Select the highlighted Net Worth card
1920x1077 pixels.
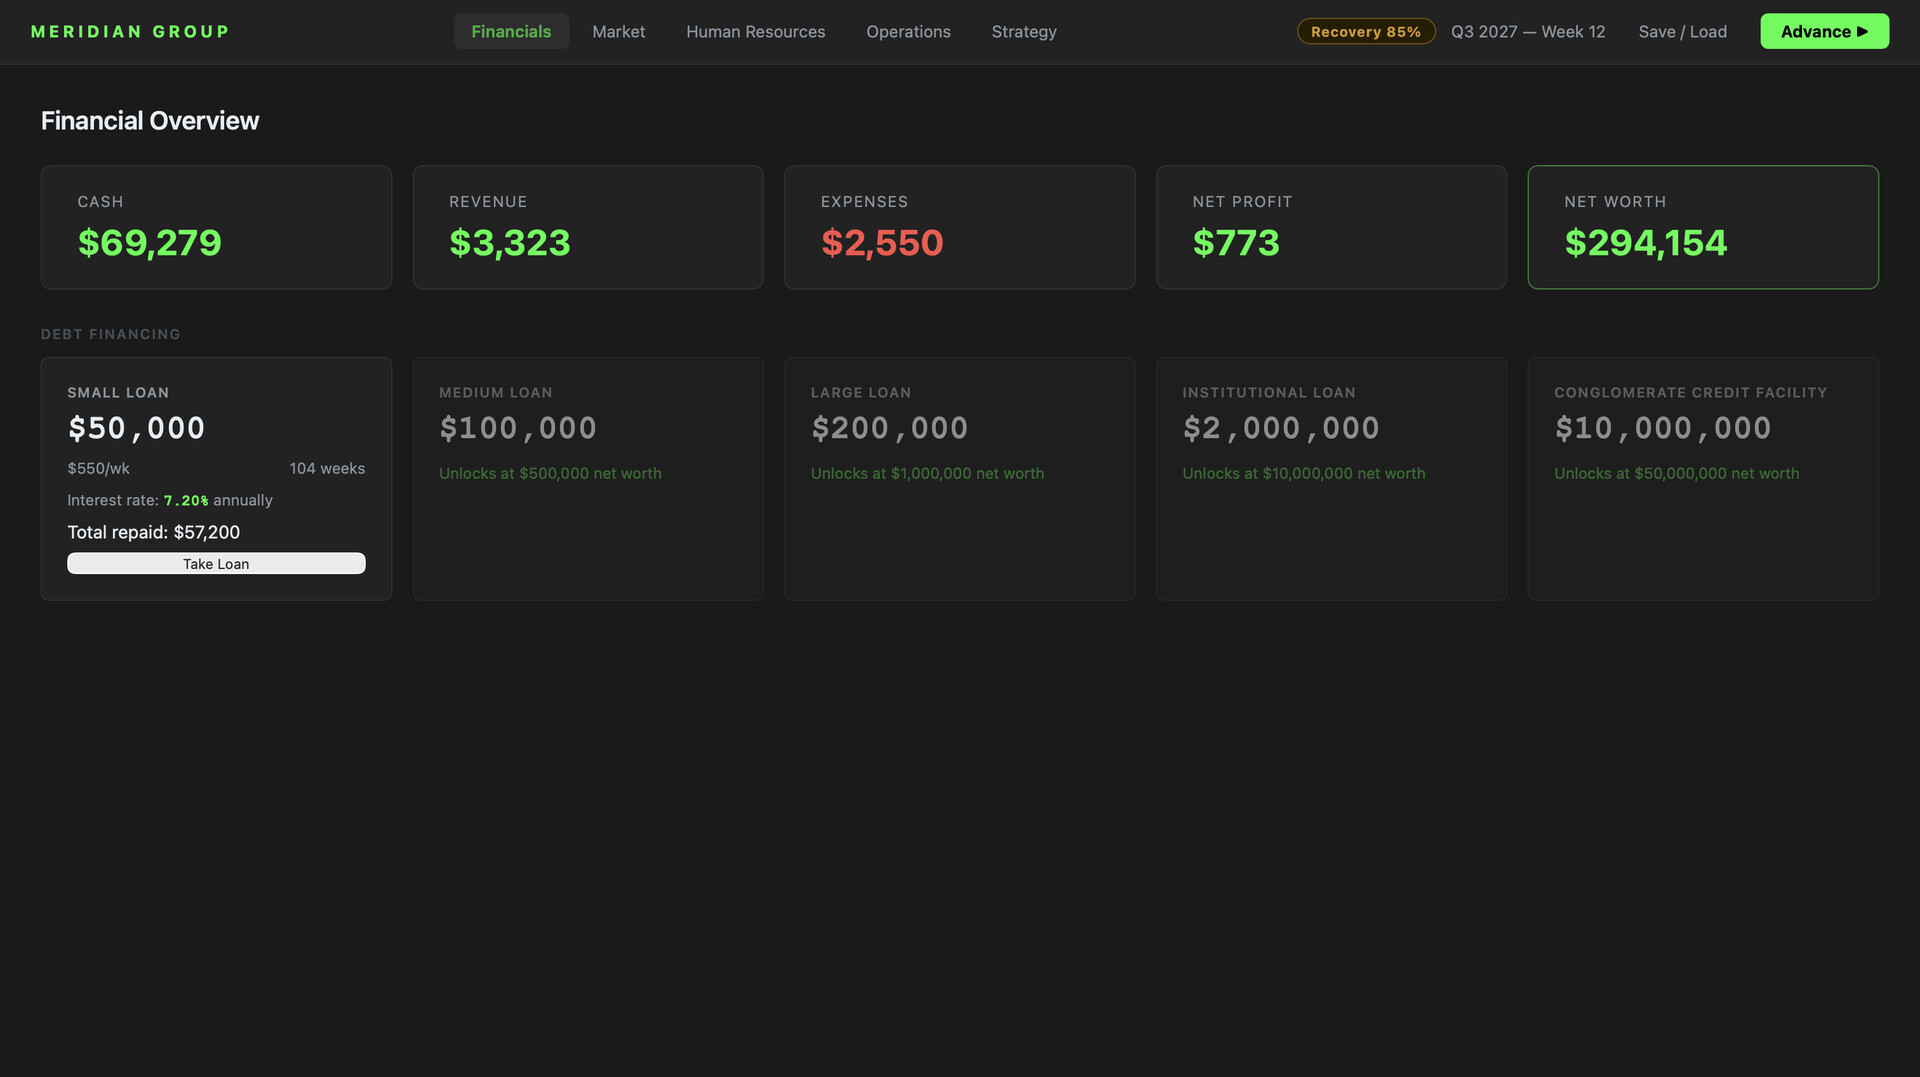pyautogui.click(x=1703, y=227)
